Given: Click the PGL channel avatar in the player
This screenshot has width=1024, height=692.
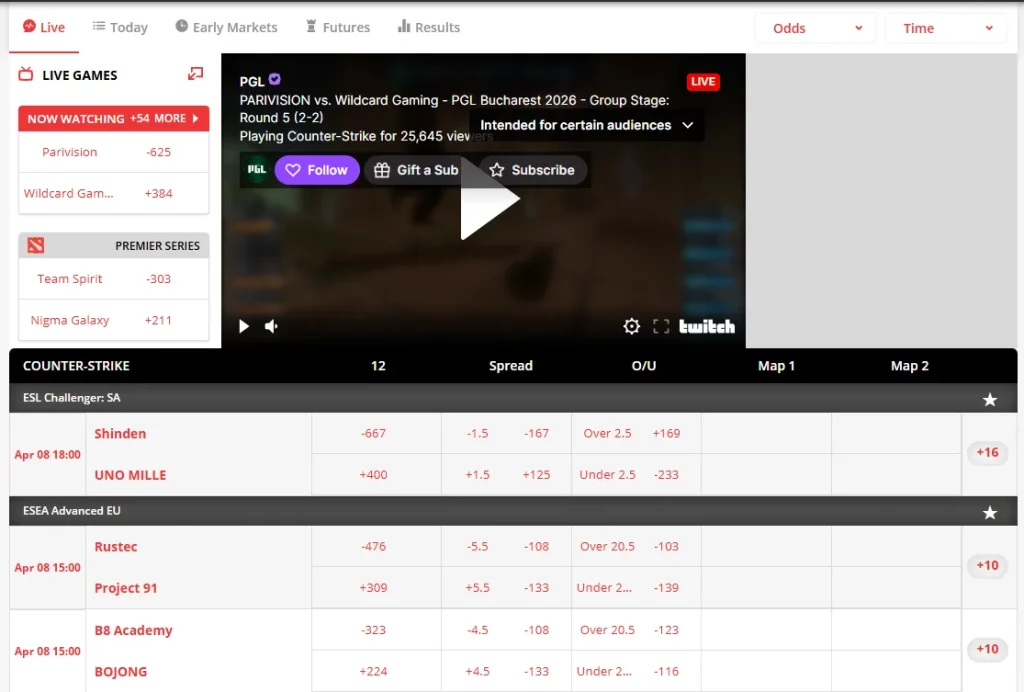Looking at the screenshot, I should (x=256, y=170).
